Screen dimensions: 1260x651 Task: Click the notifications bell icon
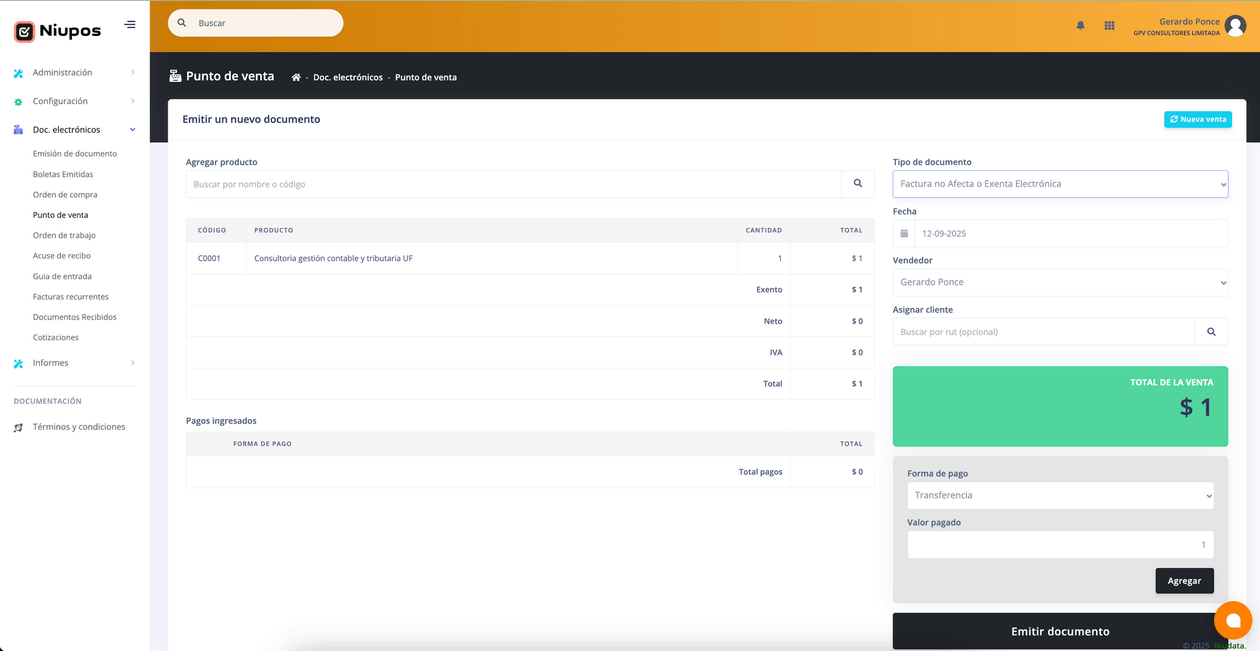pos(1080,25)
